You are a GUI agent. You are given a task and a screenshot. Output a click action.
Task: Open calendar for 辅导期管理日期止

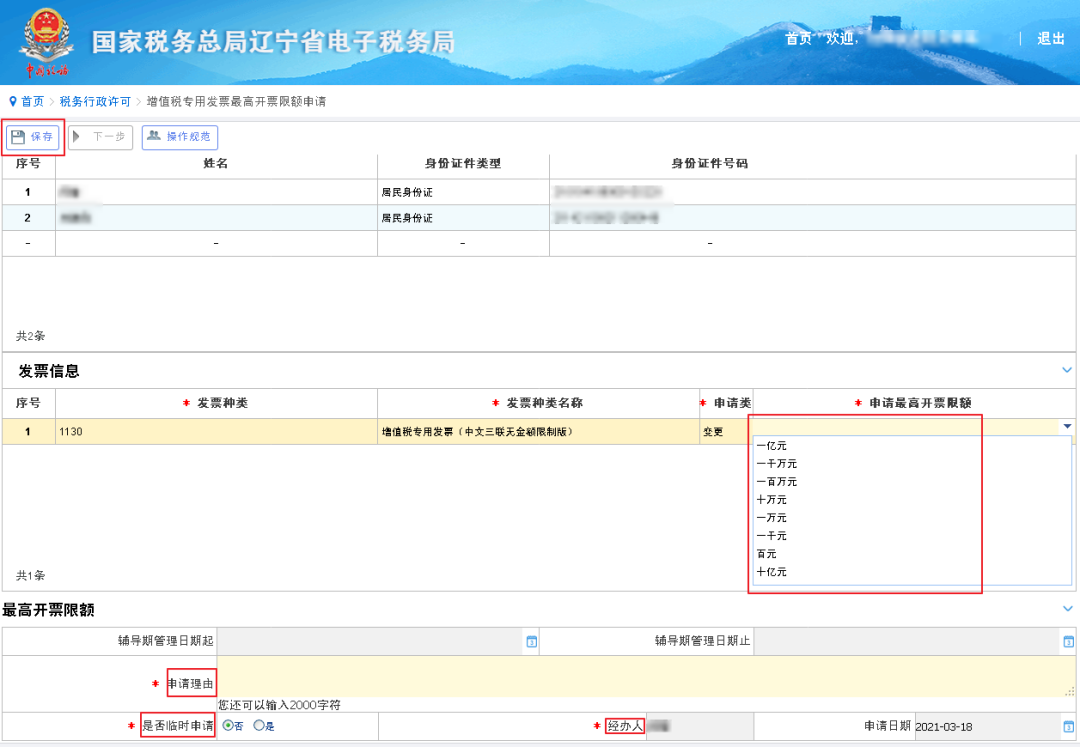click(x=1068, y=642)
